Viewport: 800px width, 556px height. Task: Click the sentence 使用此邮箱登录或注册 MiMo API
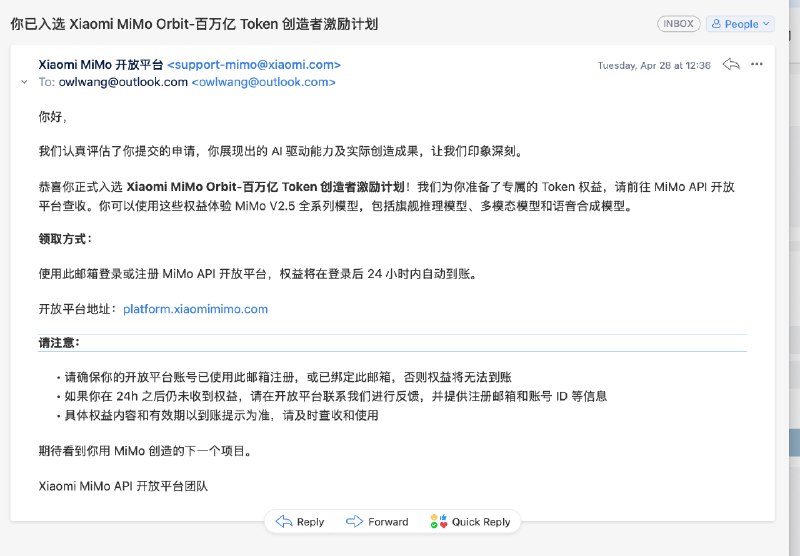258,274
